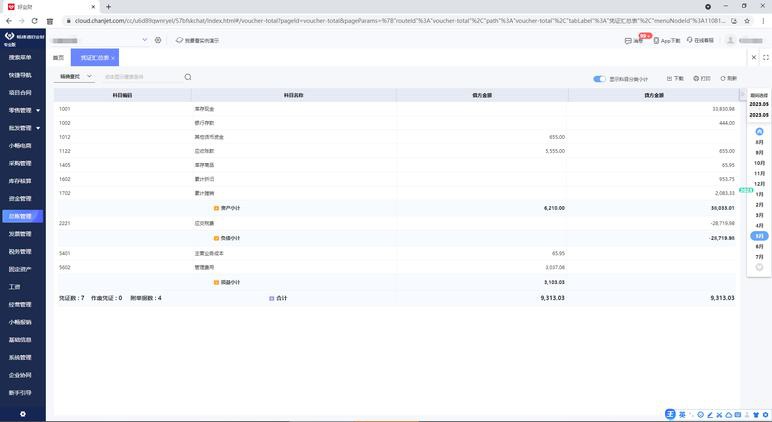Click the user avatar icon in the header
772x422 pixels.
tap(731, 40)
